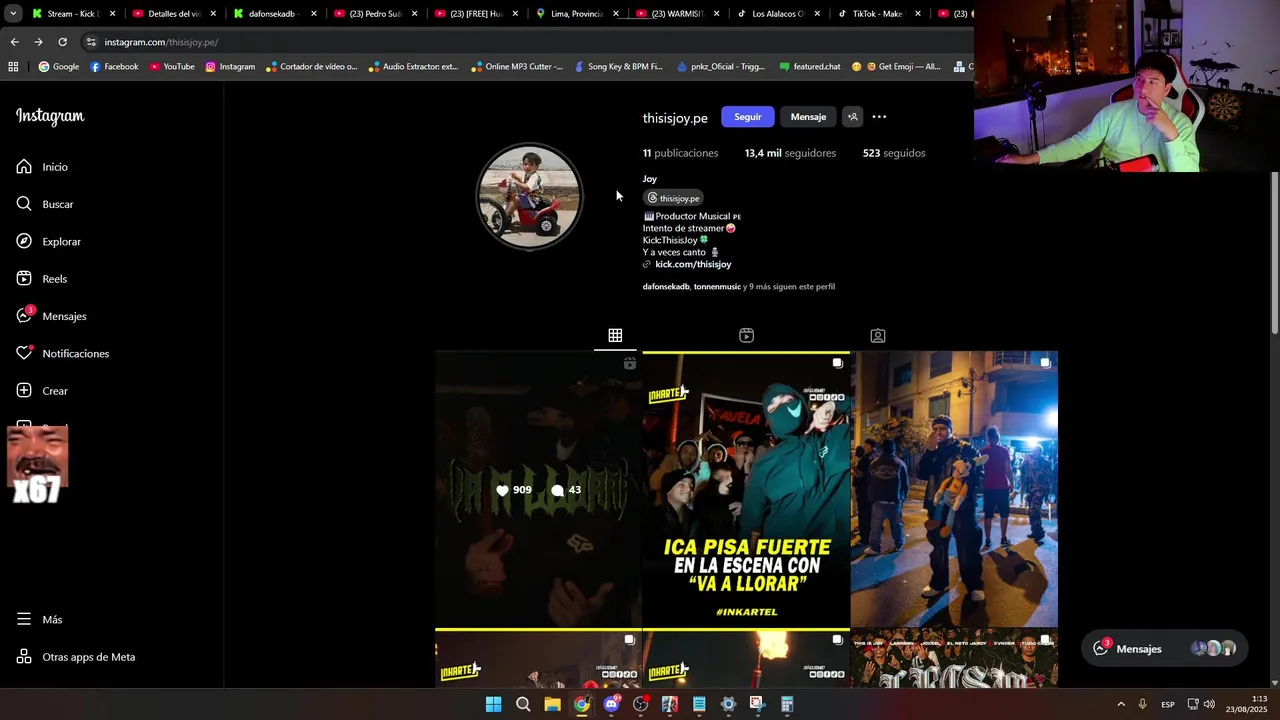Switch to the tagged photos tab

pos(877,336)
